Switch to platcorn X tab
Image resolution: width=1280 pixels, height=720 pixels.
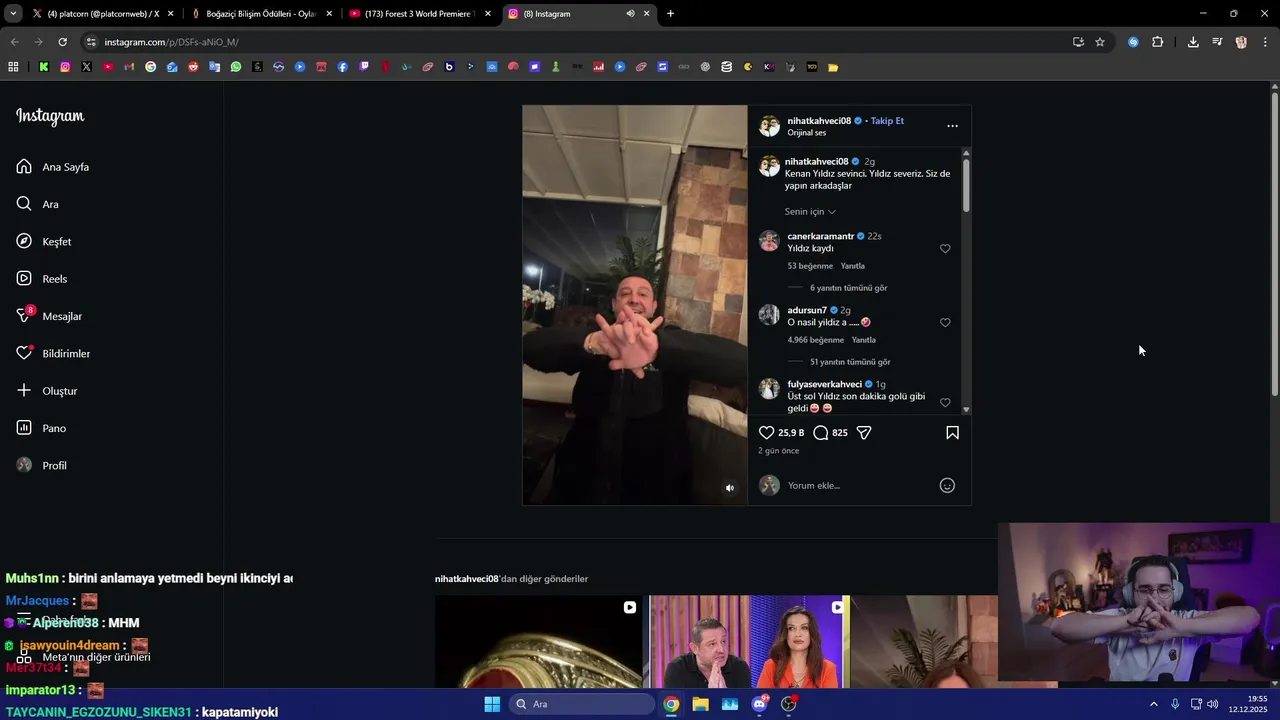pyautogui.click(x=102, y=14)
